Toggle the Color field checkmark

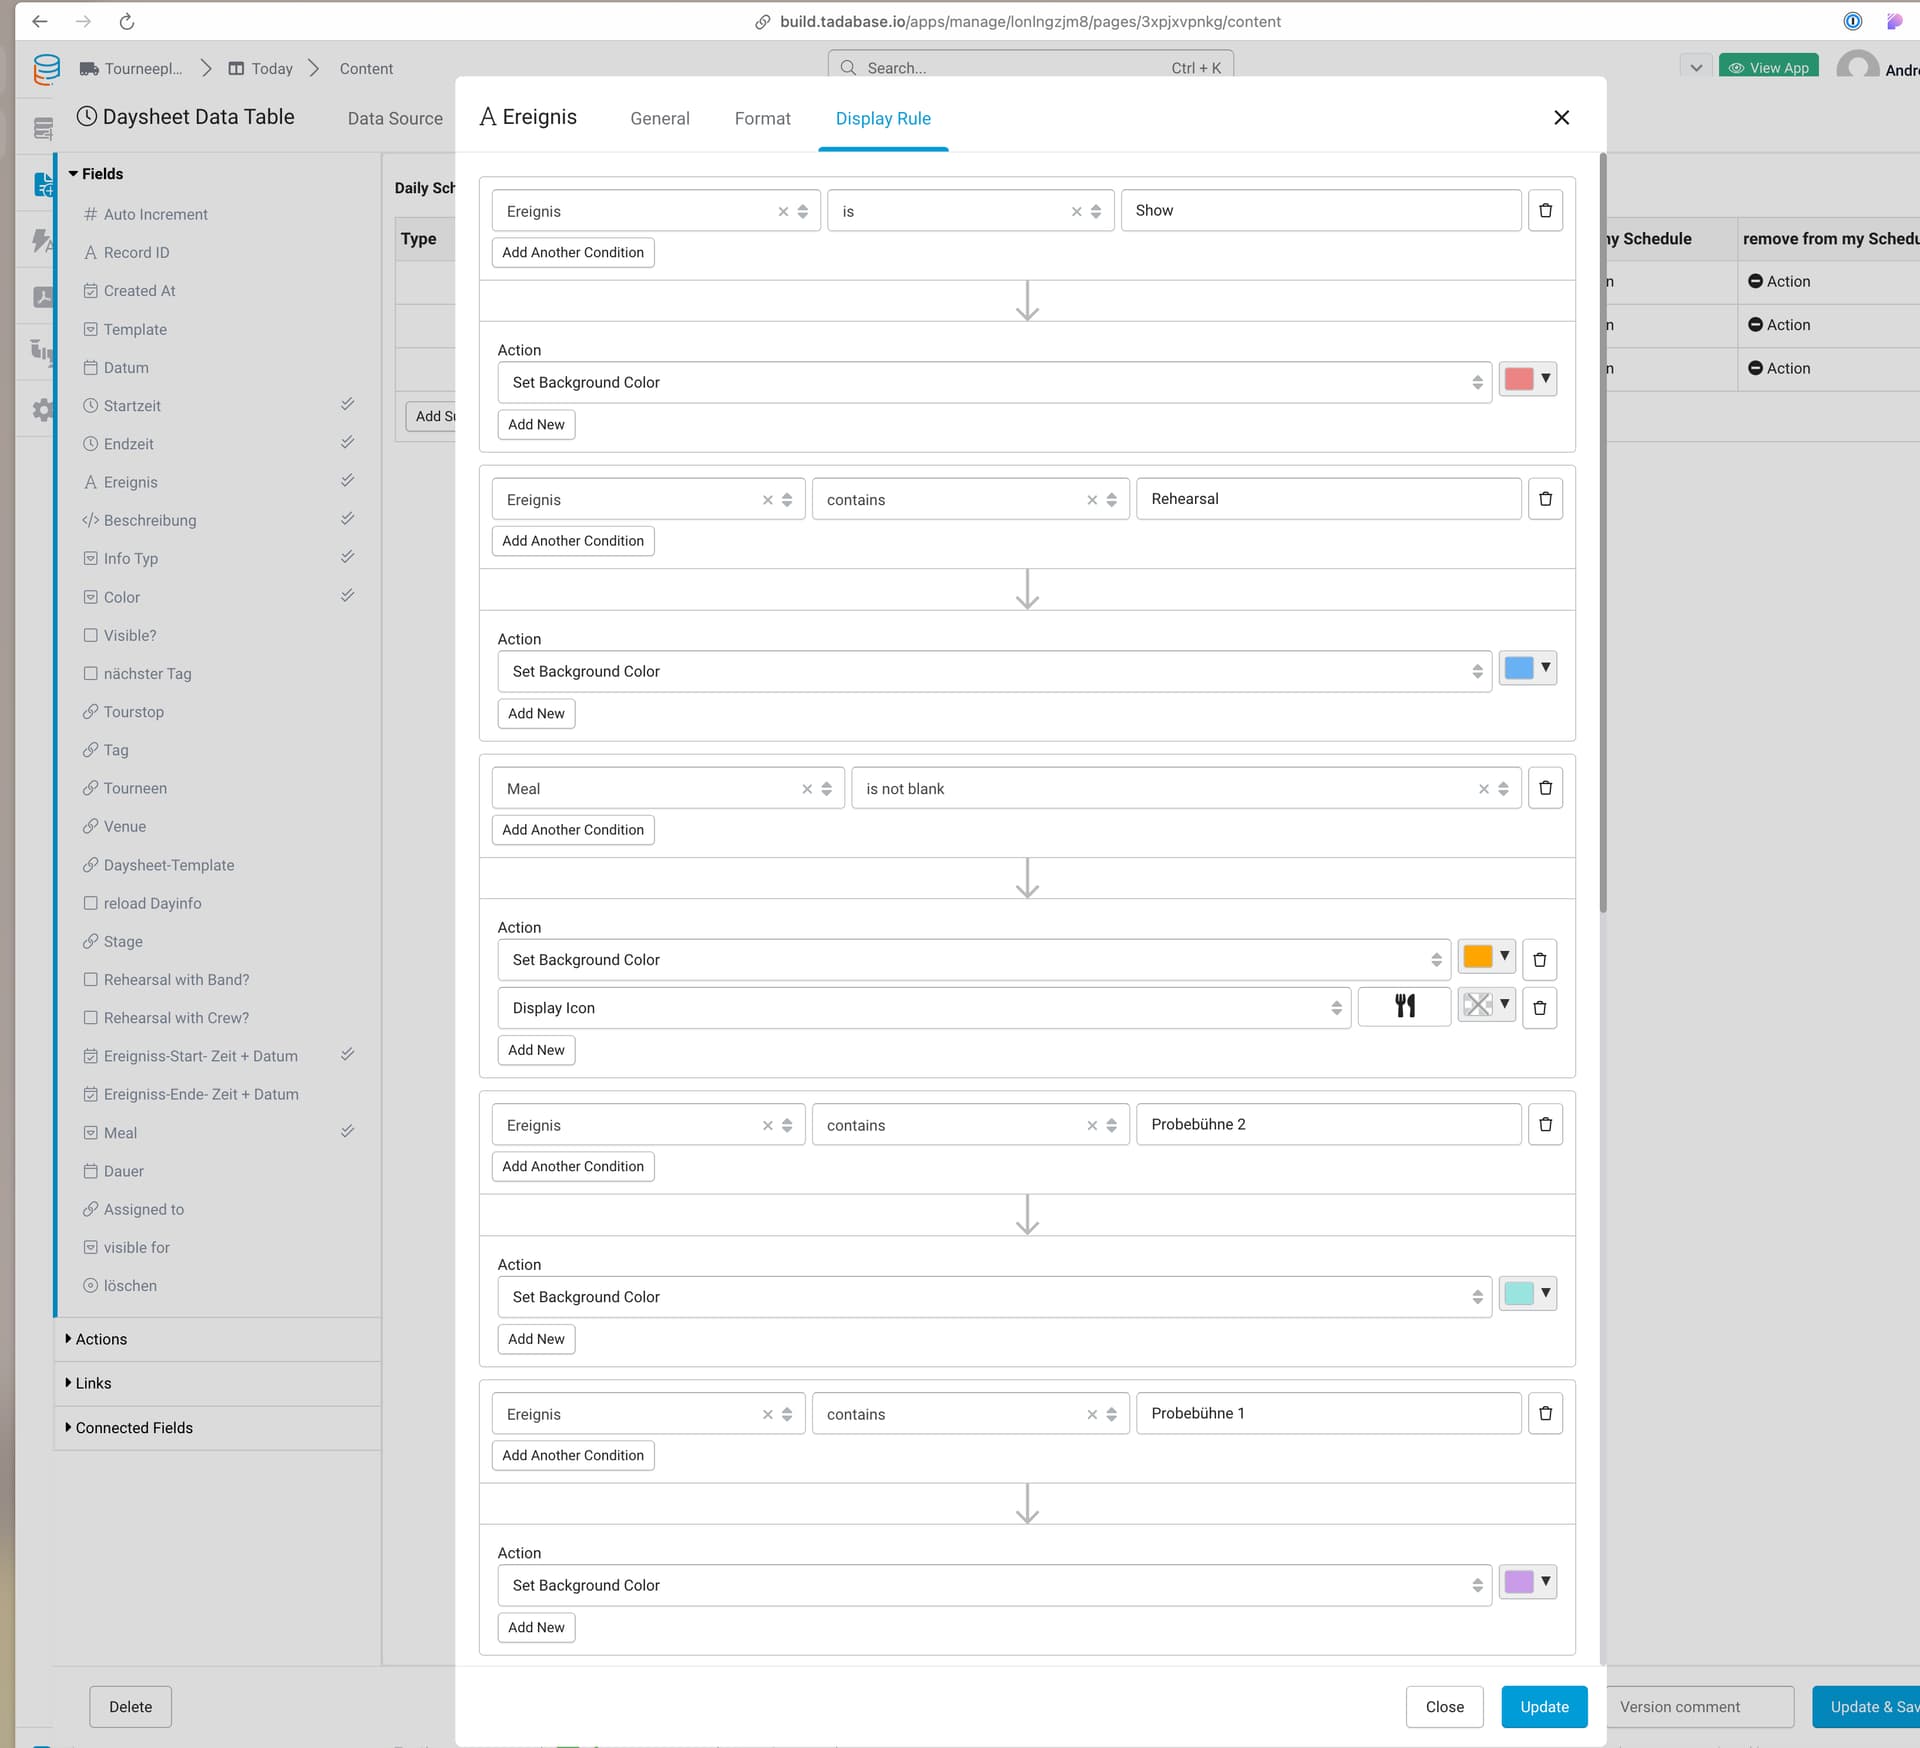[347, 595]
